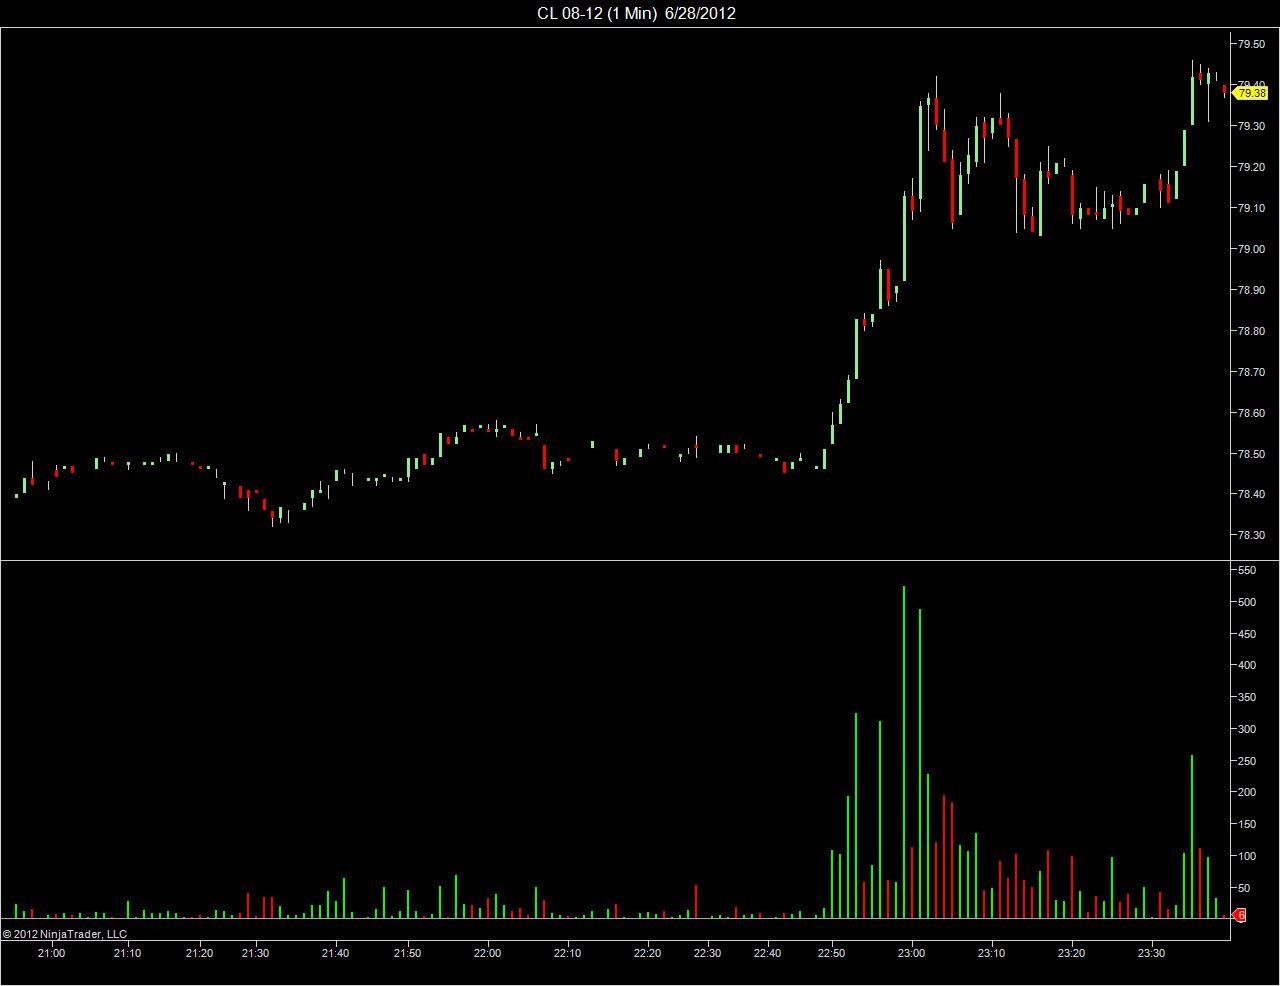1280x986 pixels.
Task: Click the 22:00 time axis label
Action: (x=488, y=953)
